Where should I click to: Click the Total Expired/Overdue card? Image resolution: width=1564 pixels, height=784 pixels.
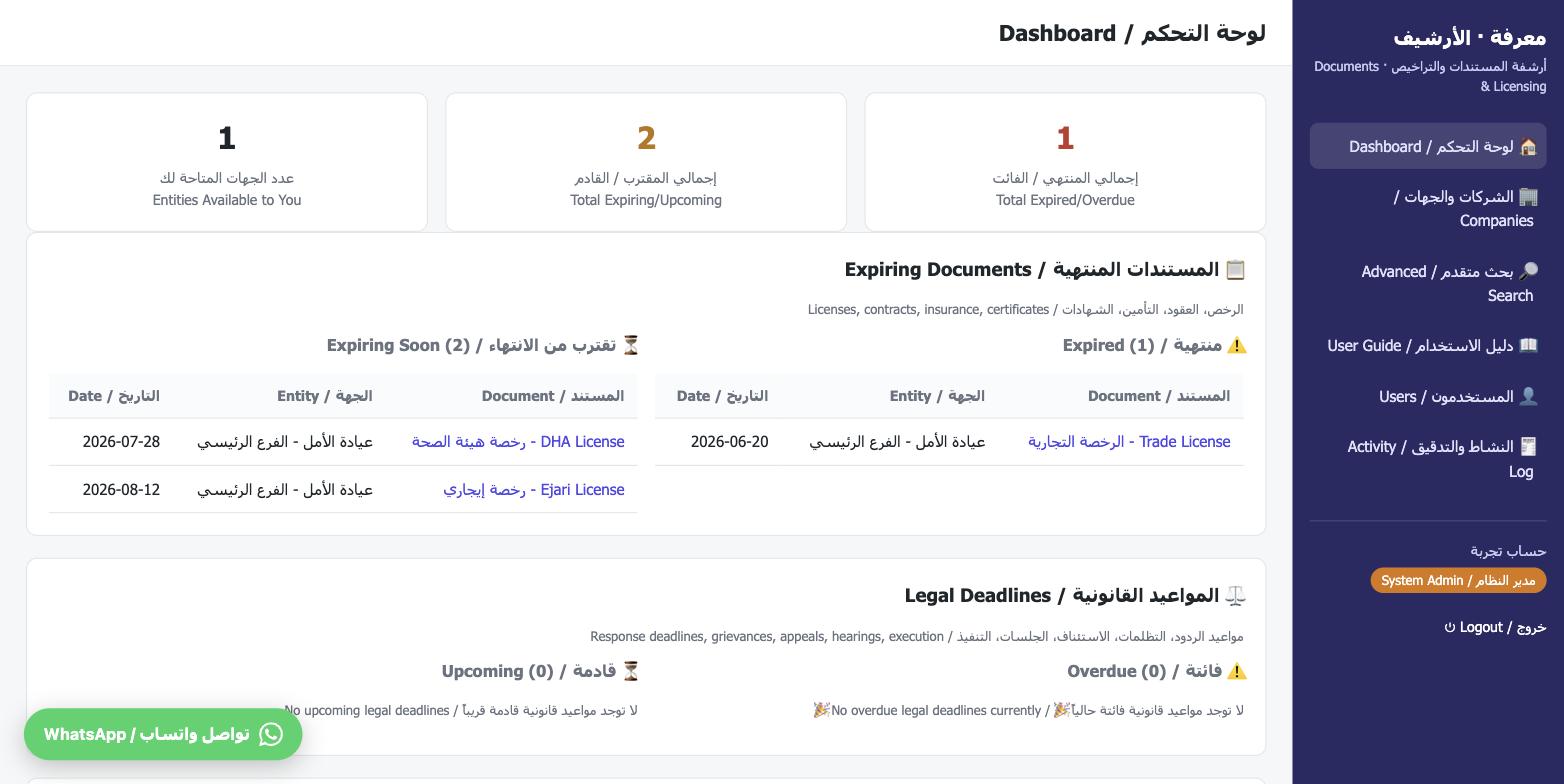point(1065,162)
